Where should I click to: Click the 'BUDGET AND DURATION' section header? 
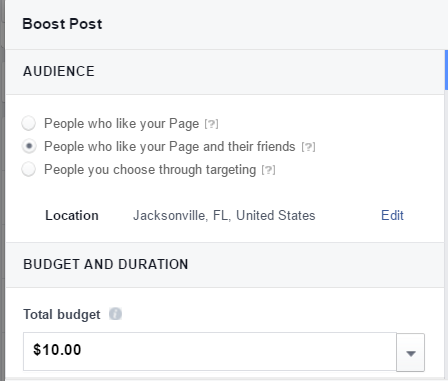point(106,264)
